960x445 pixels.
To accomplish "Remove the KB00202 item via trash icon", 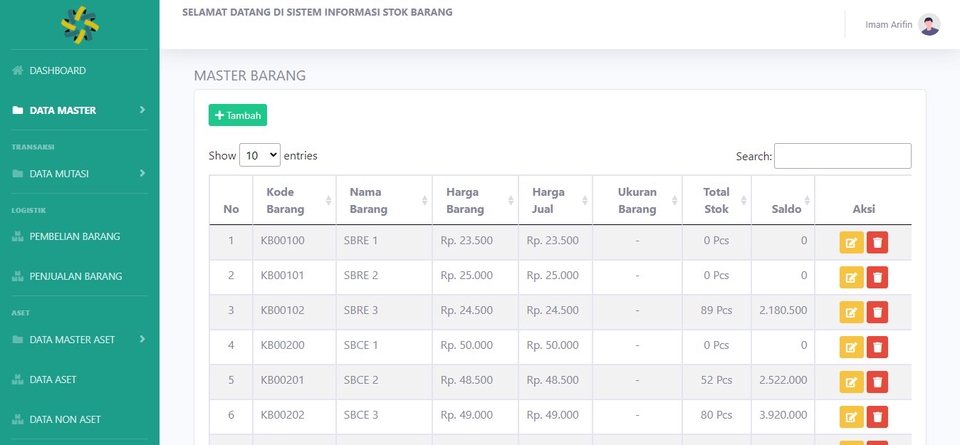I will point(877,417).
